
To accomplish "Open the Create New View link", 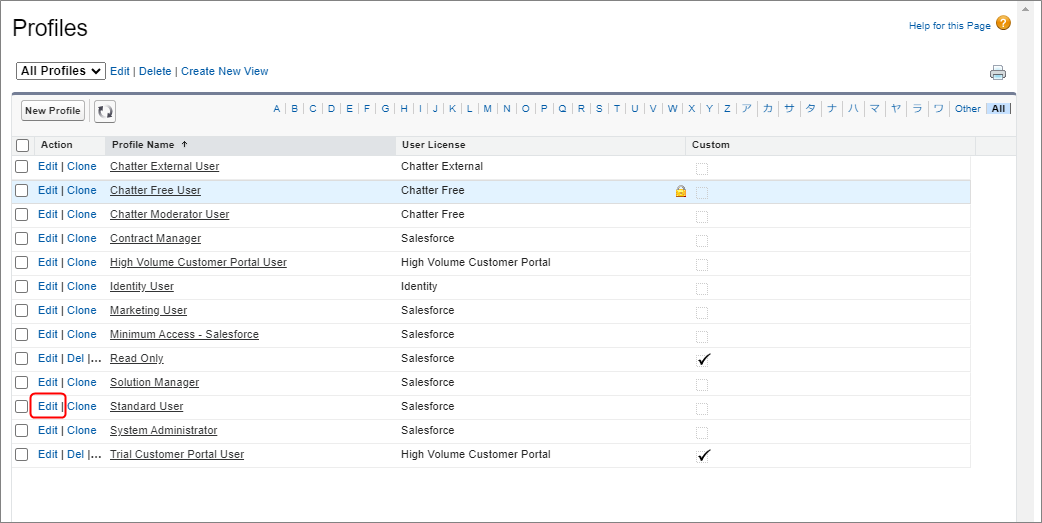I will [225, 71].
